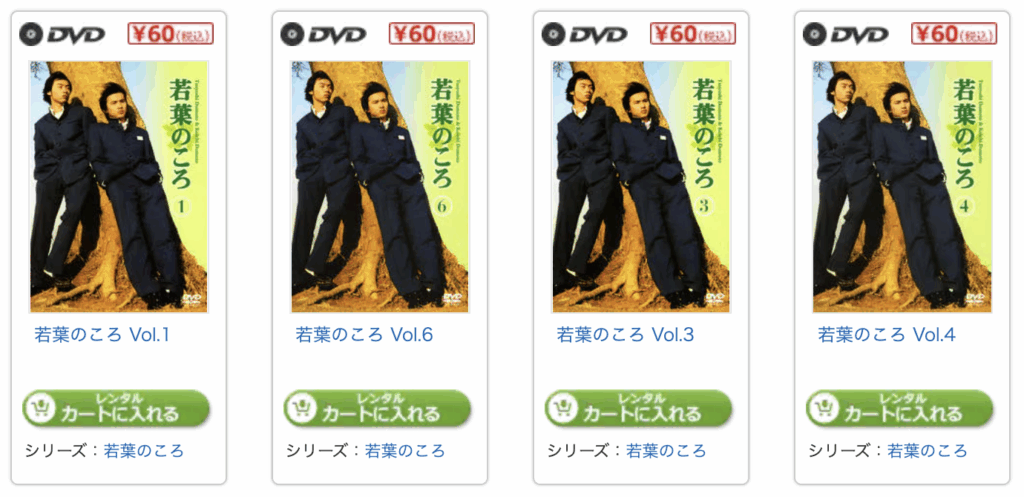
Task: Open the cover image for volume 6
Action: 380,187
